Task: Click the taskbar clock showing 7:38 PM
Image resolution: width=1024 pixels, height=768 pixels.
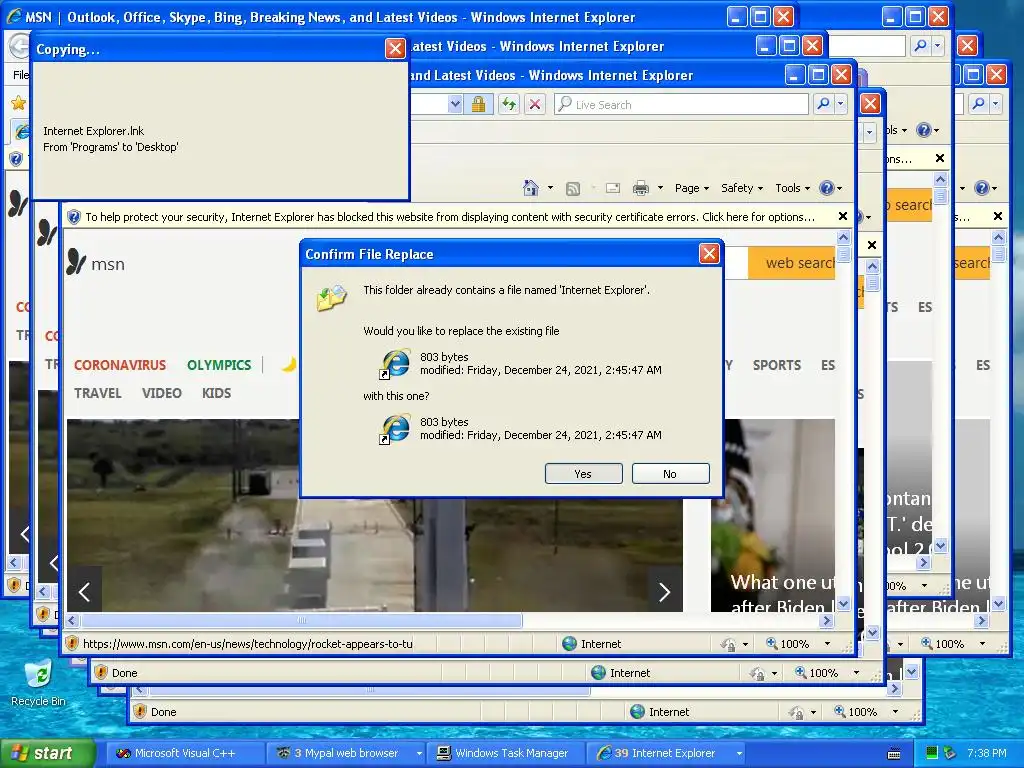Action: (x=986, y=753)
